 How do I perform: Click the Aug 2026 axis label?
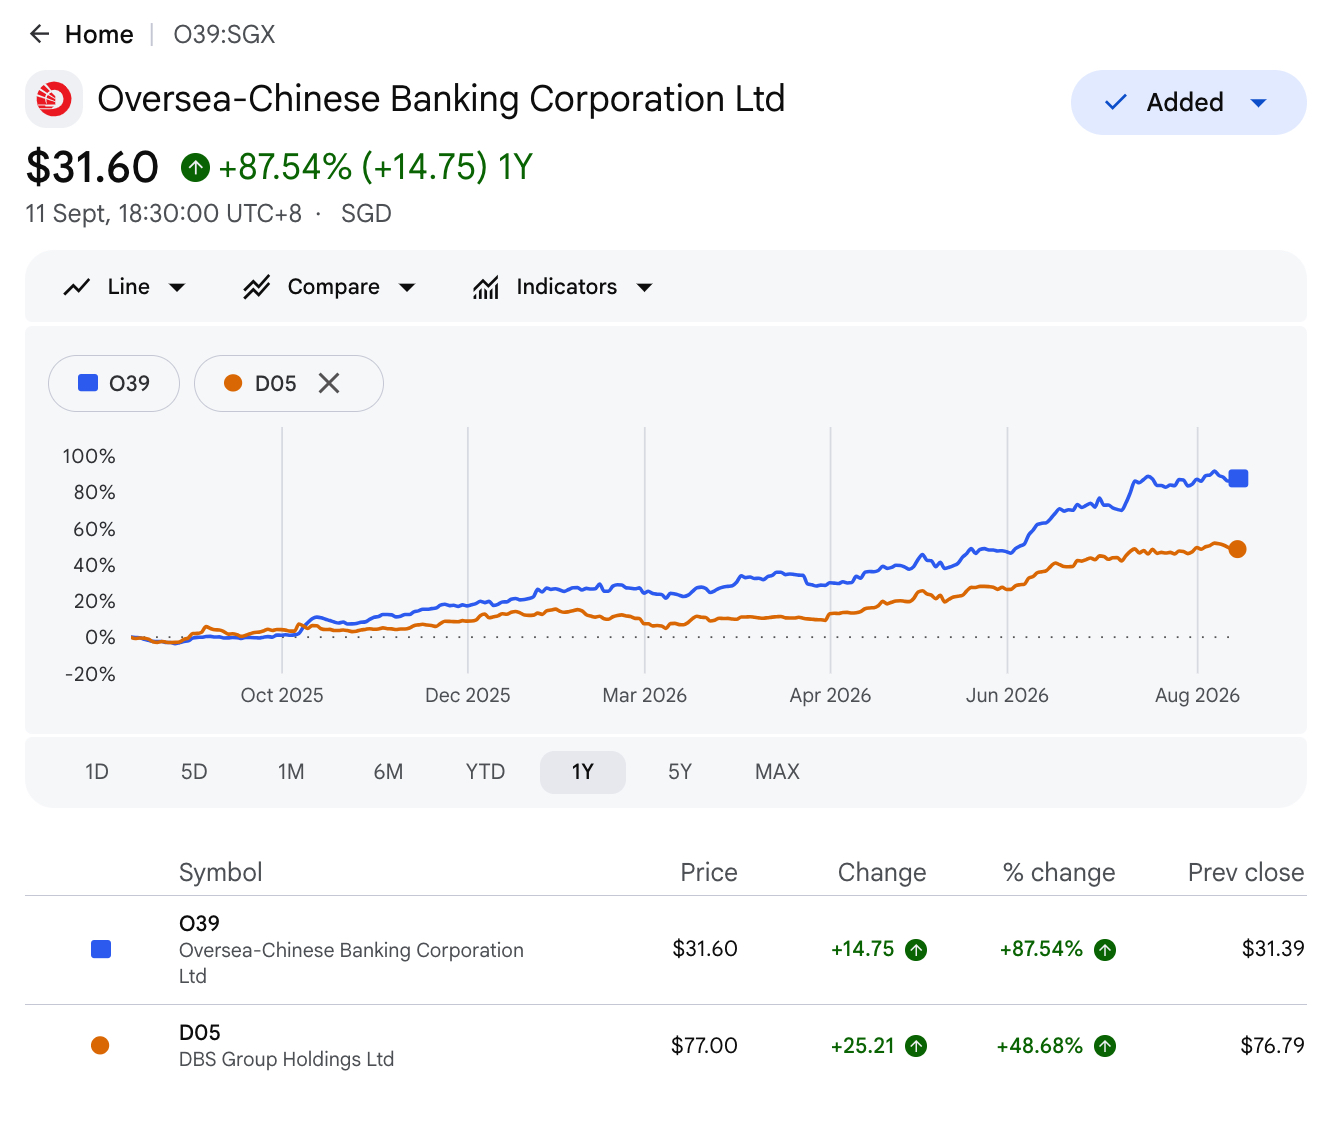click(x=1197, y=695)
